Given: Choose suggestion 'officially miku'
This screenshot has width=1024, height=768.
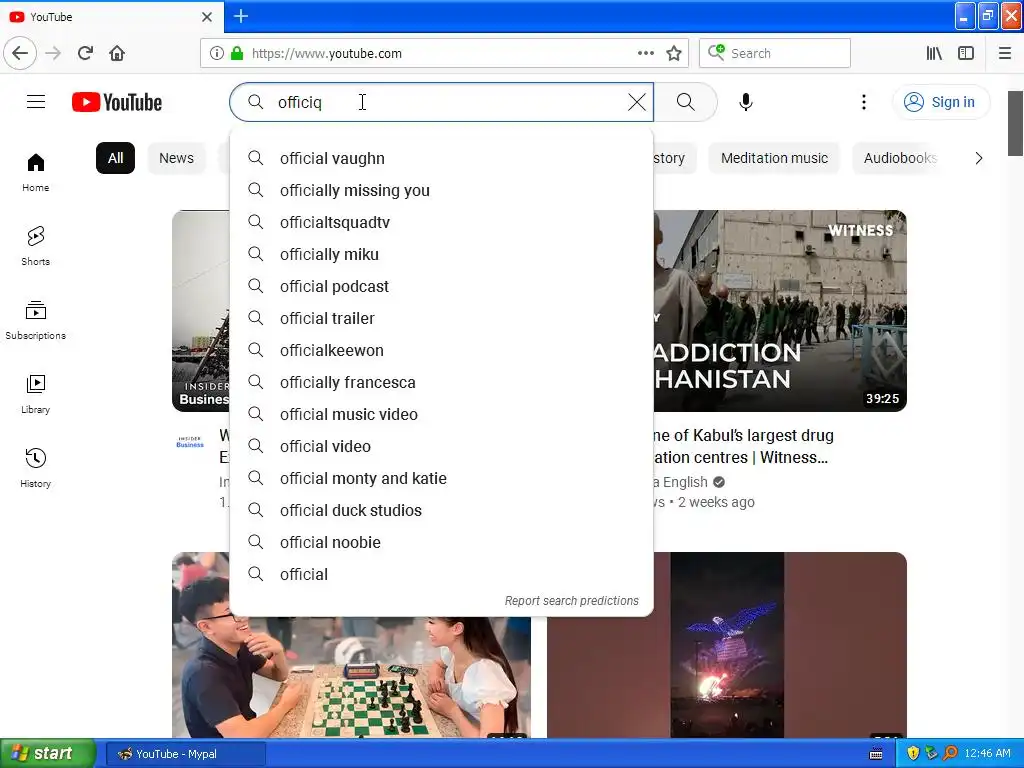Looking at the screenshot, I should tap(441, 254).
